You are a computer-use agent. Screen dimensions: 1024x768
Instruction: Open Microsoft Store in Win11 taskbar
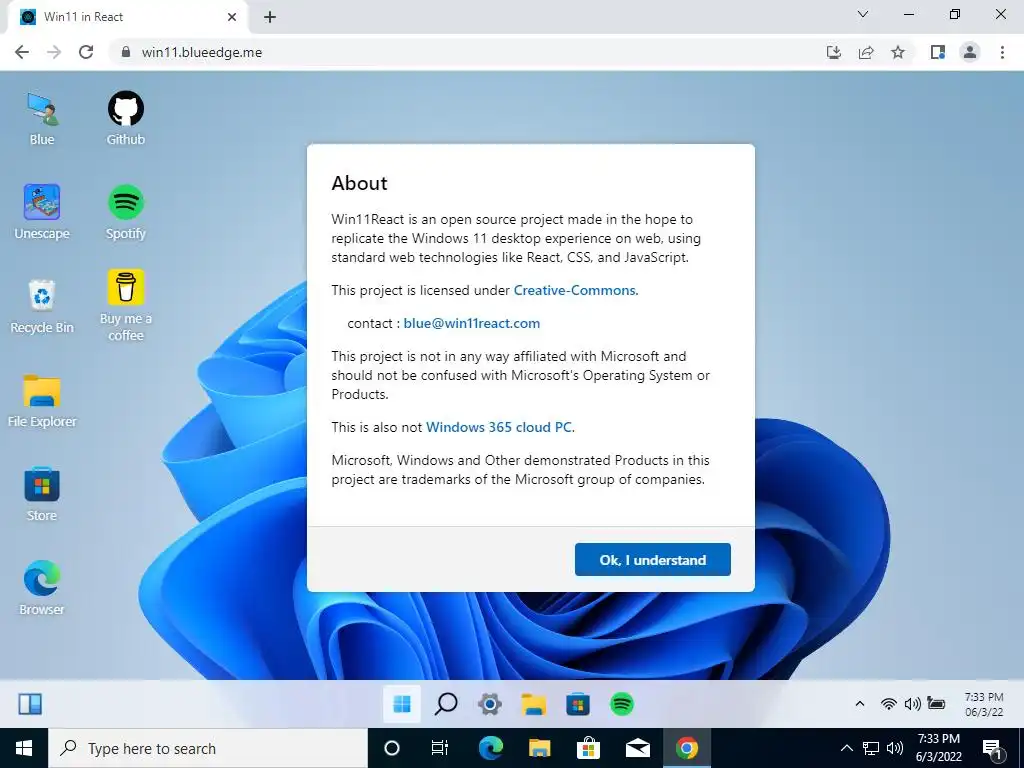click(578, 704)
